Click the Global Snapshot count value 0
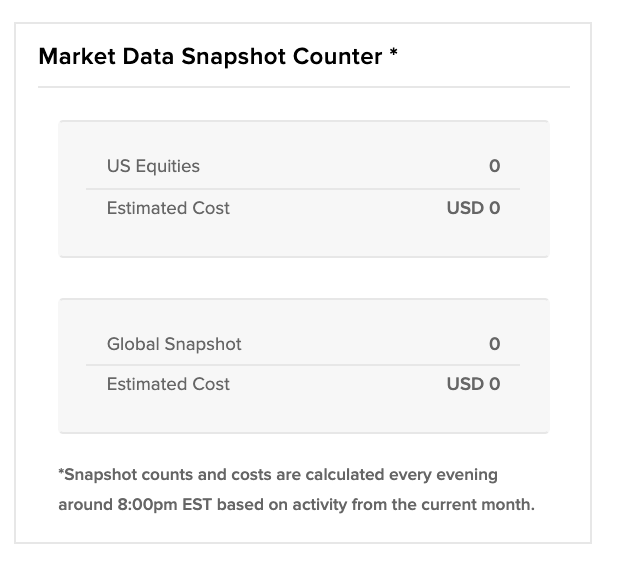Viewport: 622px width, 568px height. click(x=494, y=344)
